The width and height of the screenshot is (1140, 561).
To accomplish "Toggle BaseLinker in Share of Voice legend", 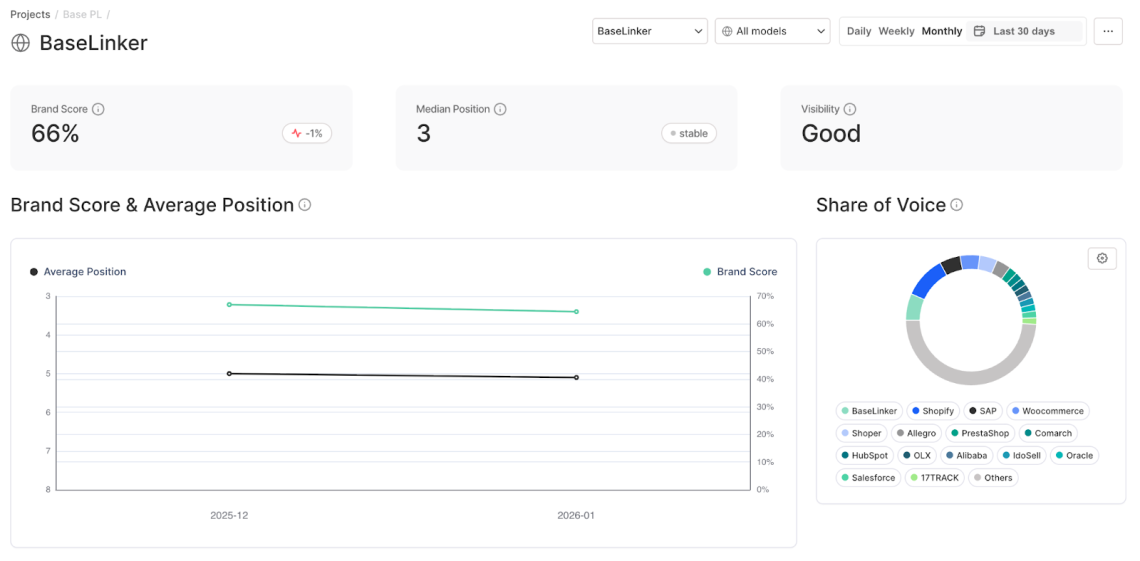I will pos(870,411).
